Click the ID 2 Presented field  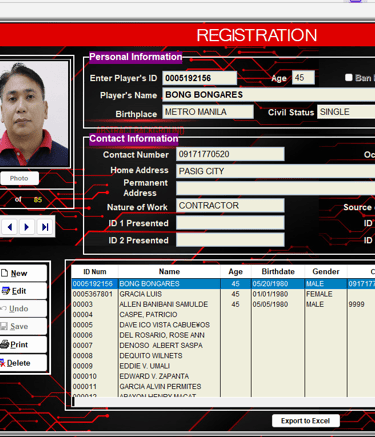tap(230, 240)
